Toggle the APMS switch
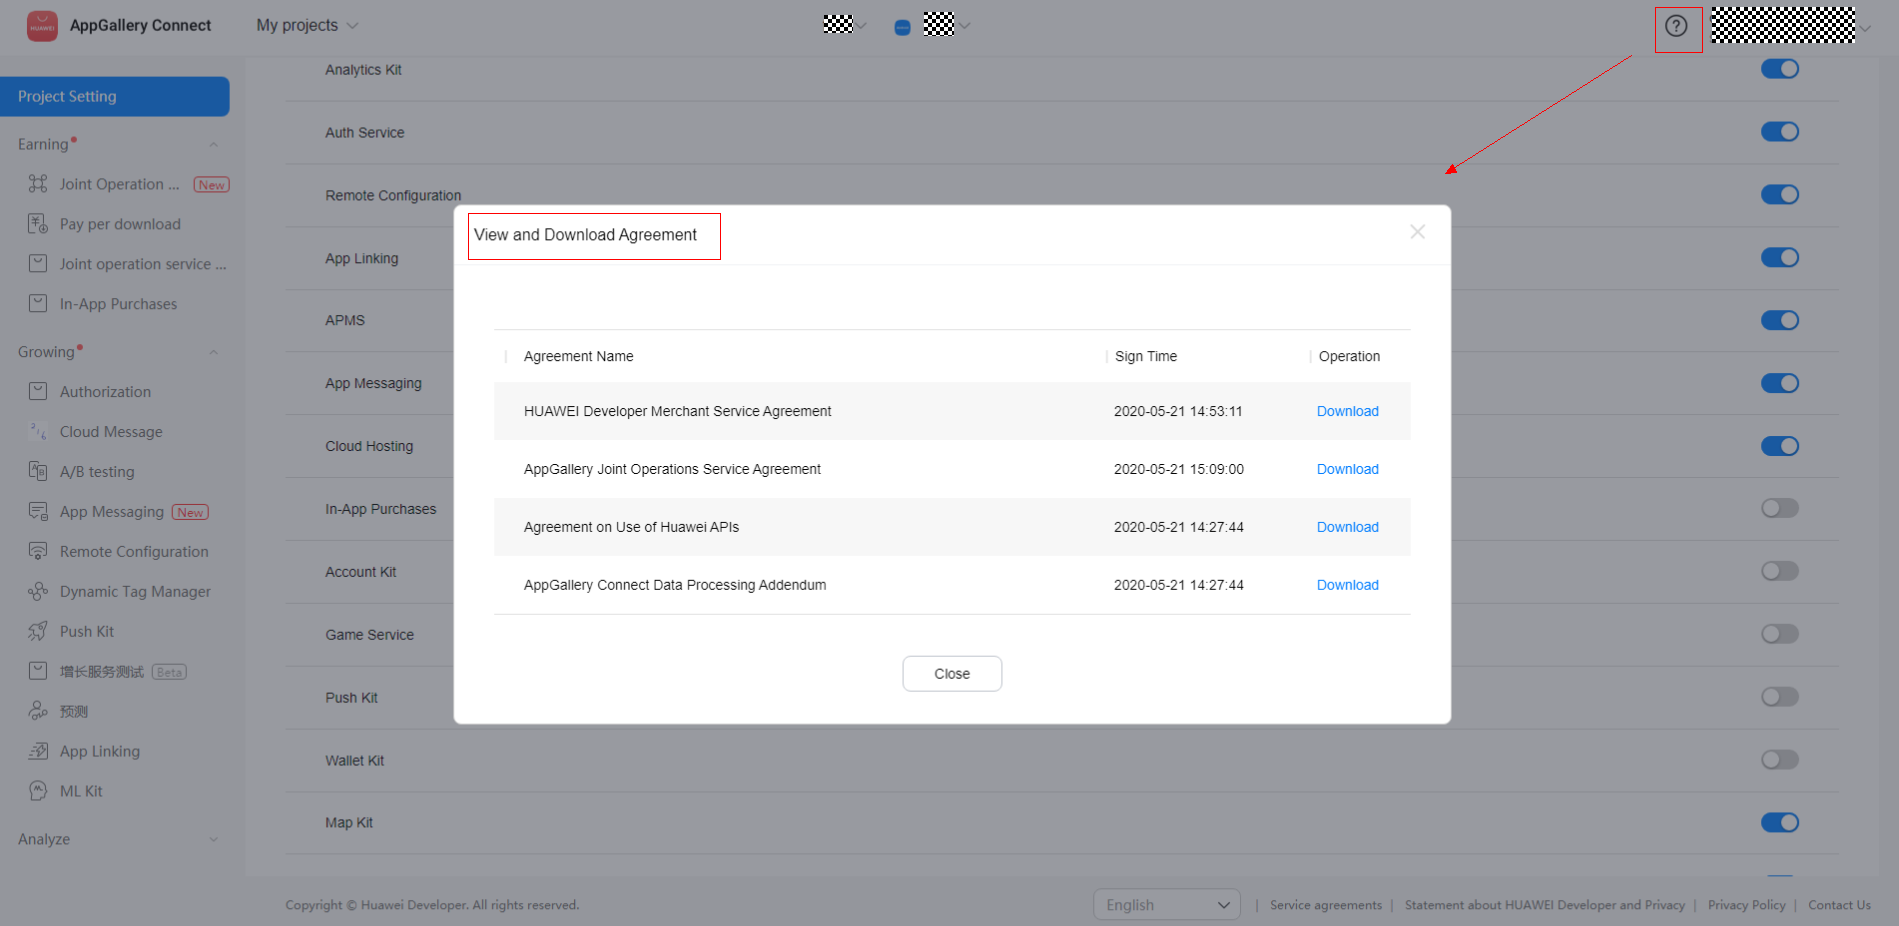The height and width of the screenshot is (926, 1899). [1780, 321]
